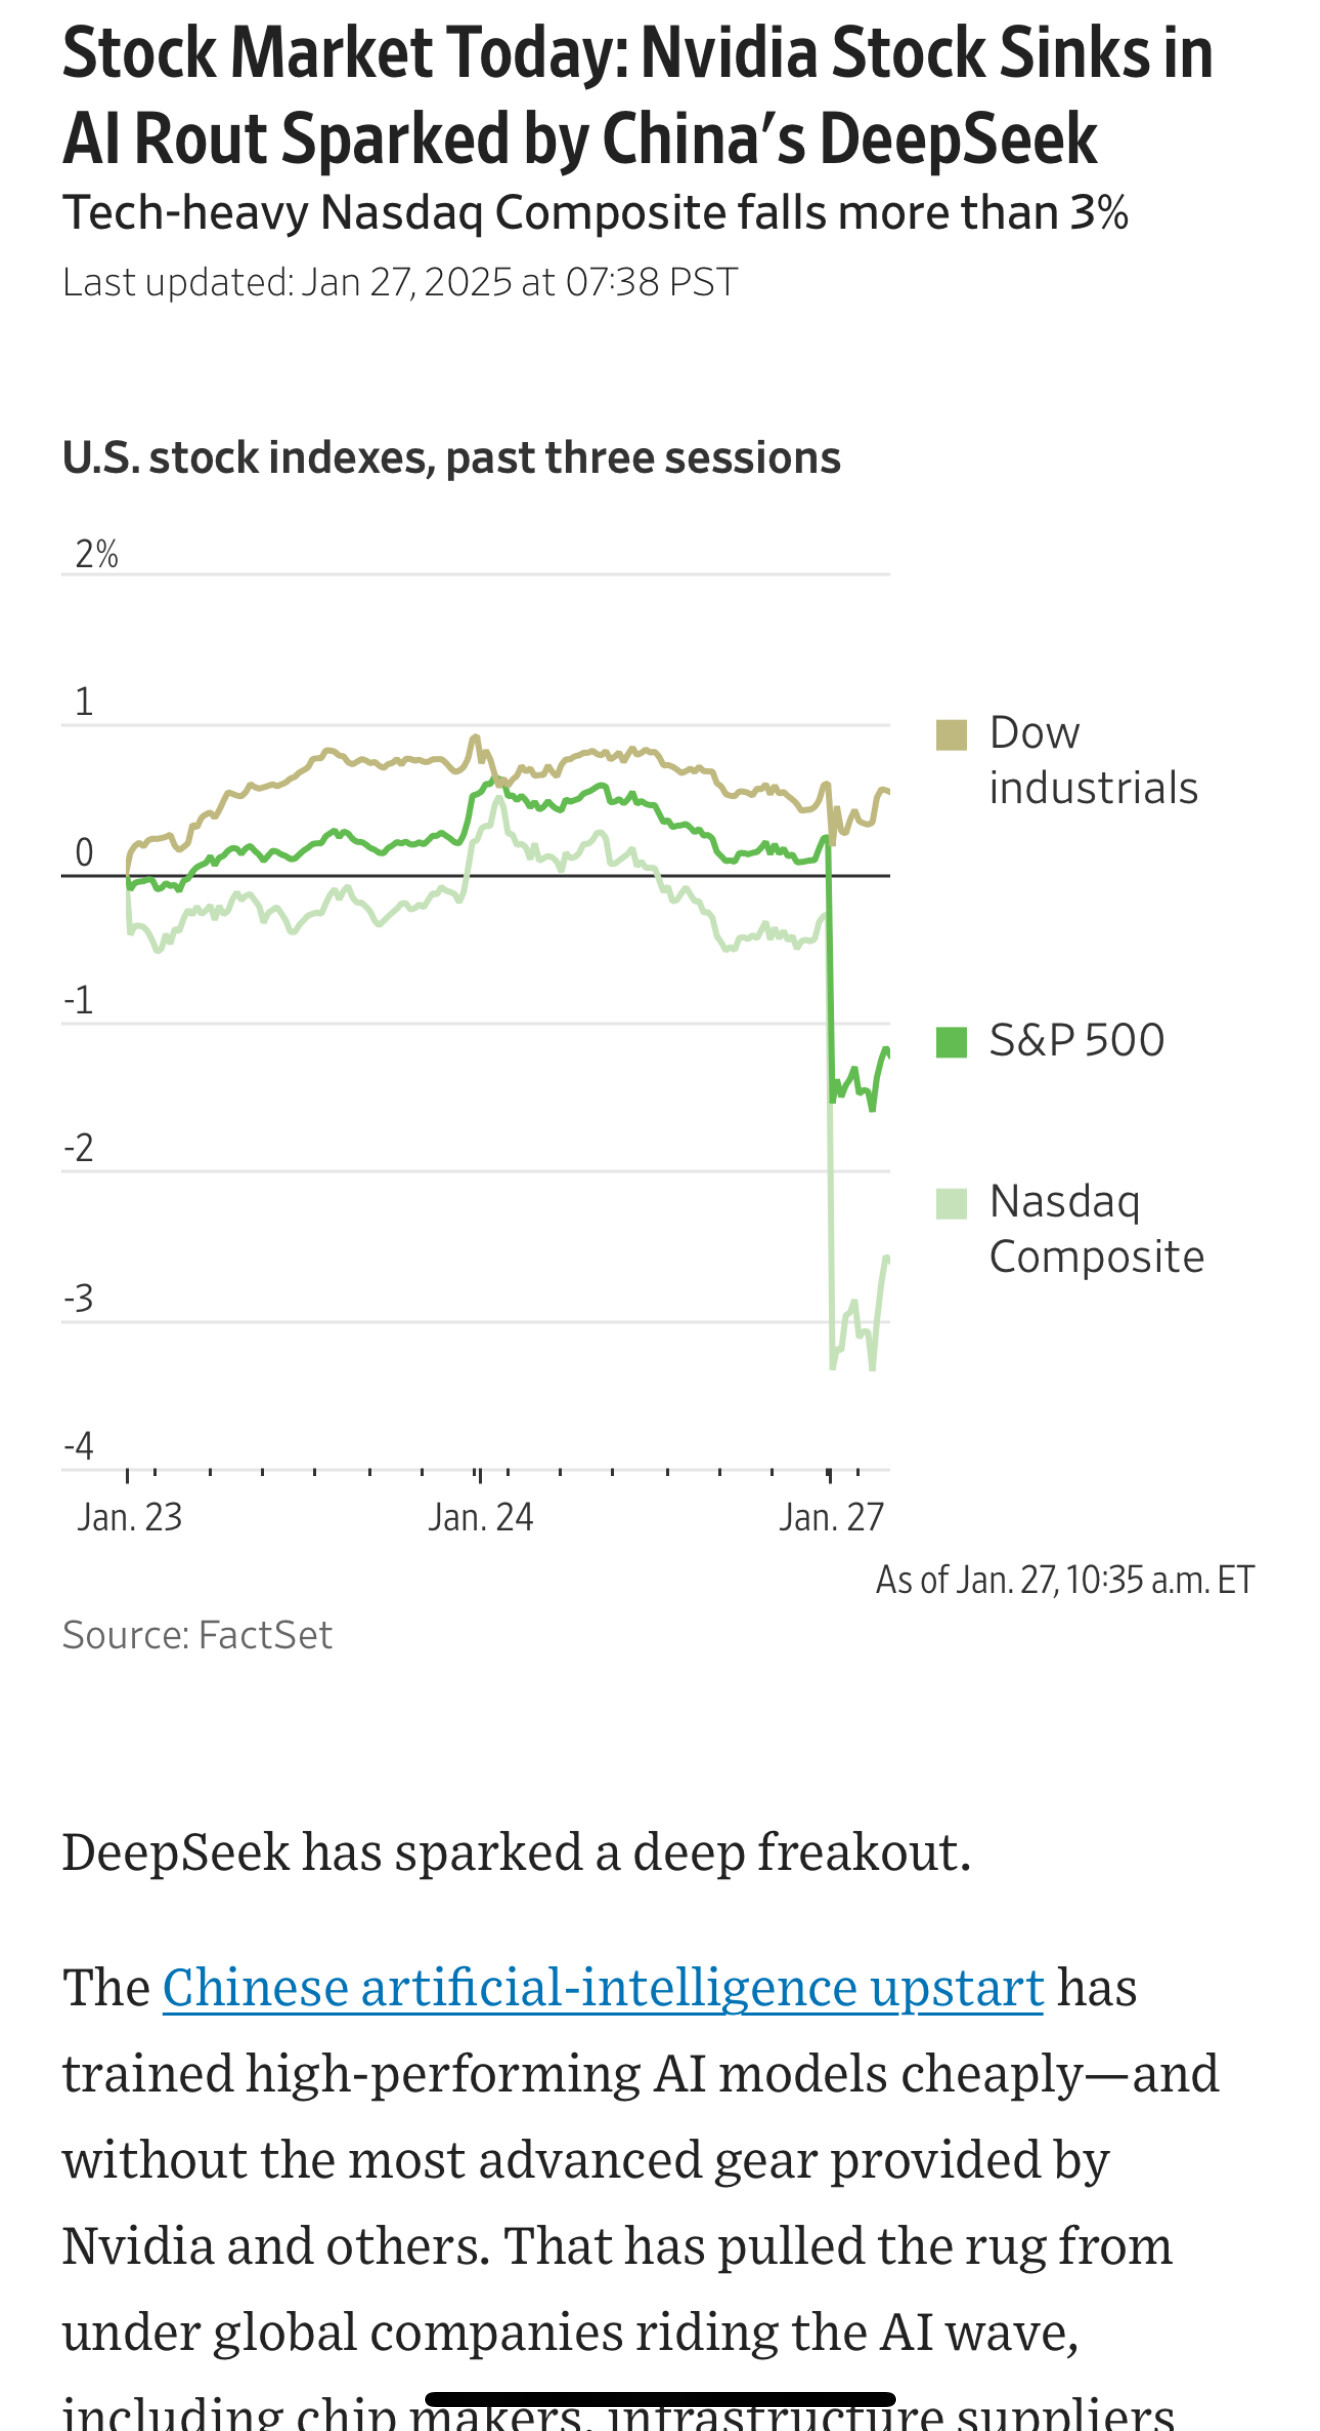Viewport: 1320px width, 2431px height.
Task: Click the chart title U.S. stock indexes
Action: coord(451,458)
